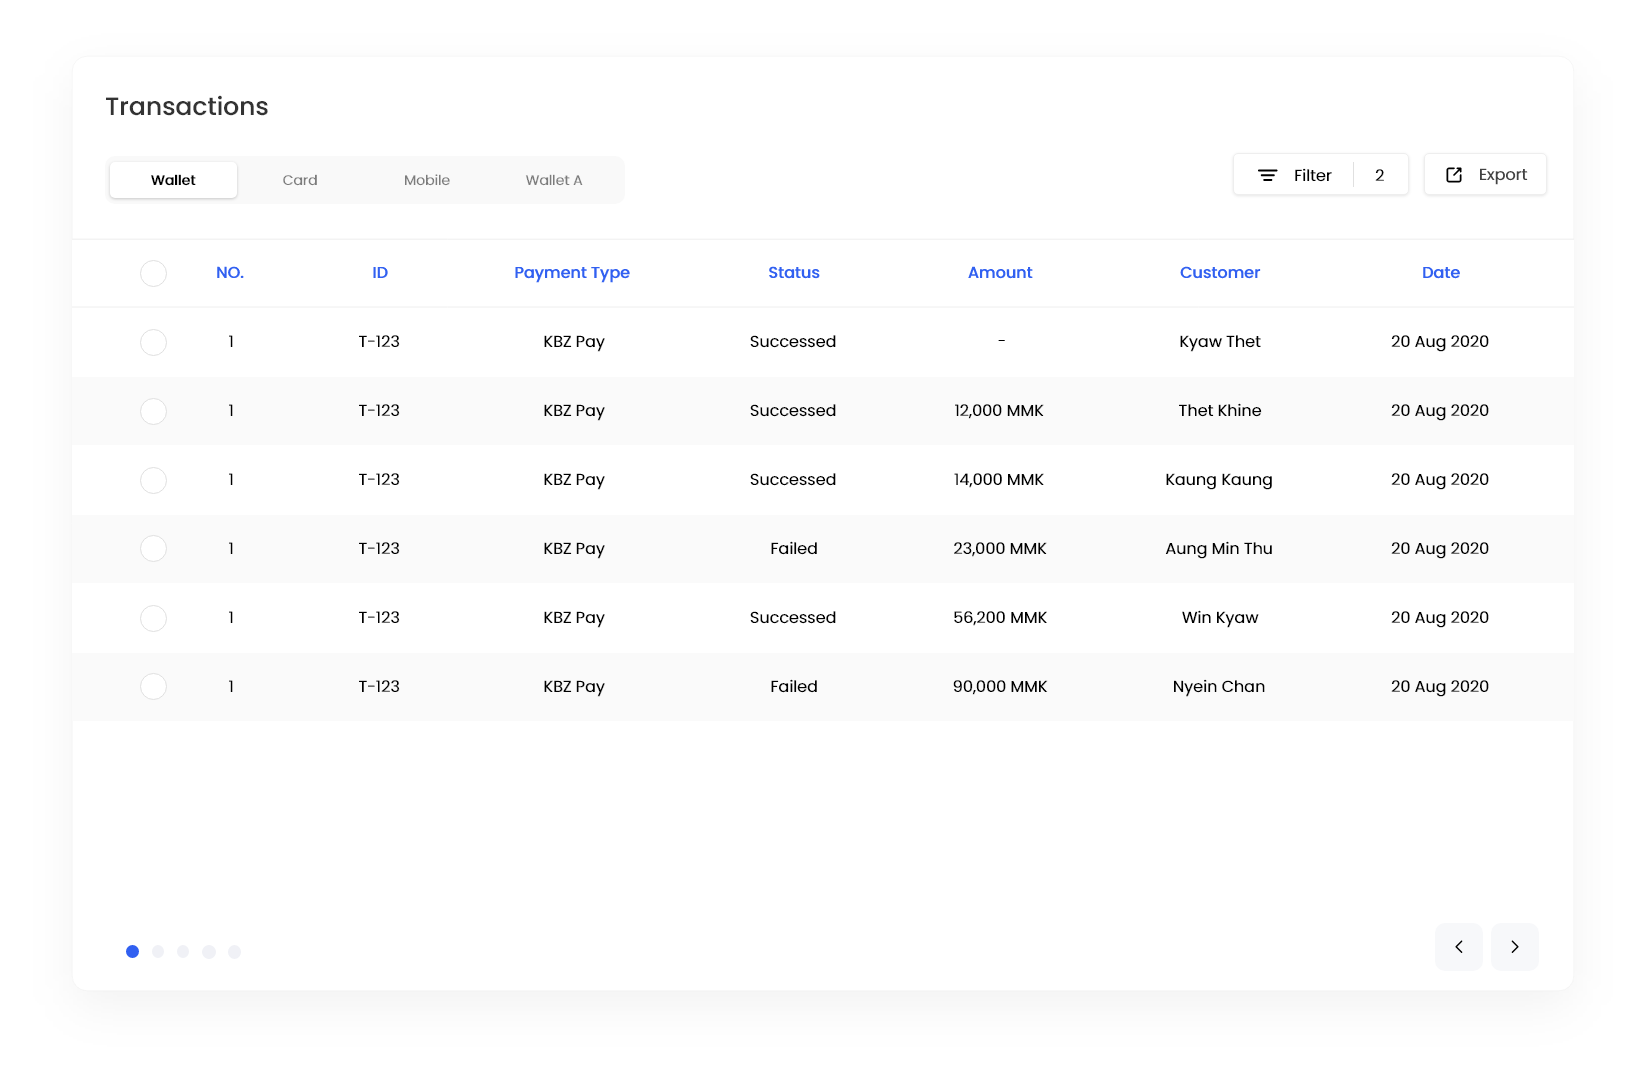Screen dimensions: 1646x1079
Task: Click Failed status in Nyein Chan row
Action: 794,686
